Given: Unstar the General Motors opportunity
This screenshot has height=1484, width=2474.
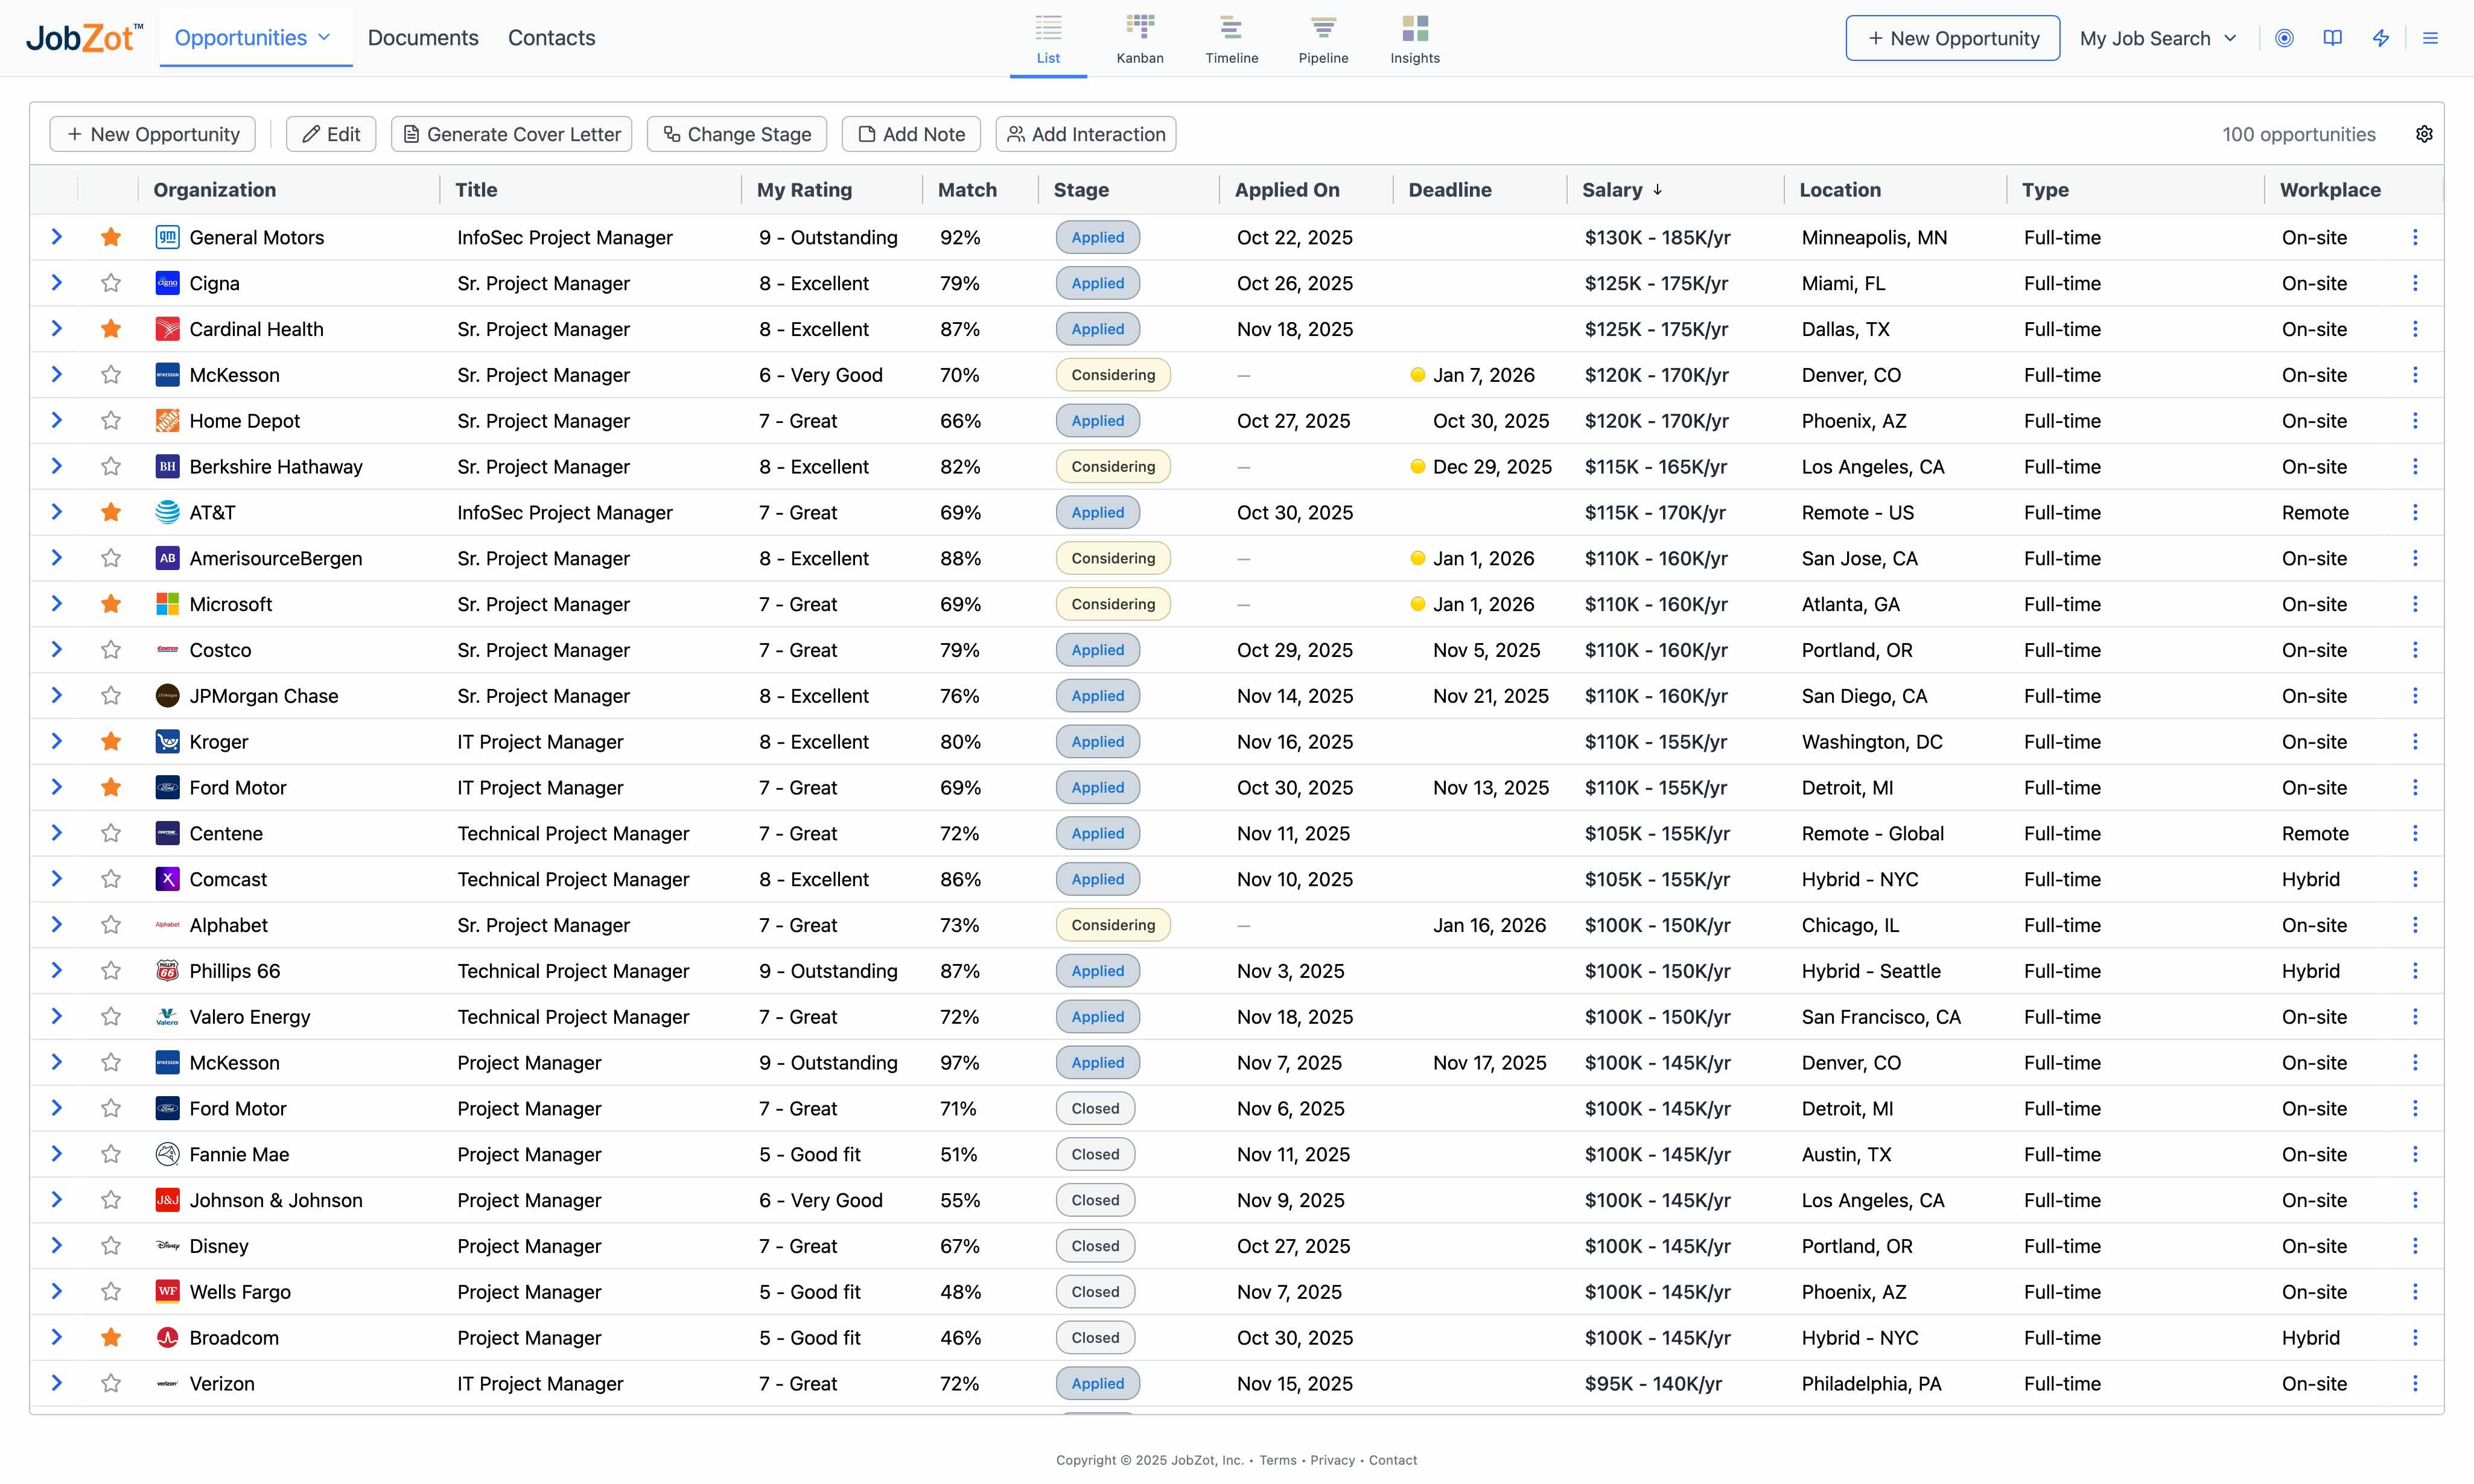Looking at the screenshot, I should pos(111,237).
